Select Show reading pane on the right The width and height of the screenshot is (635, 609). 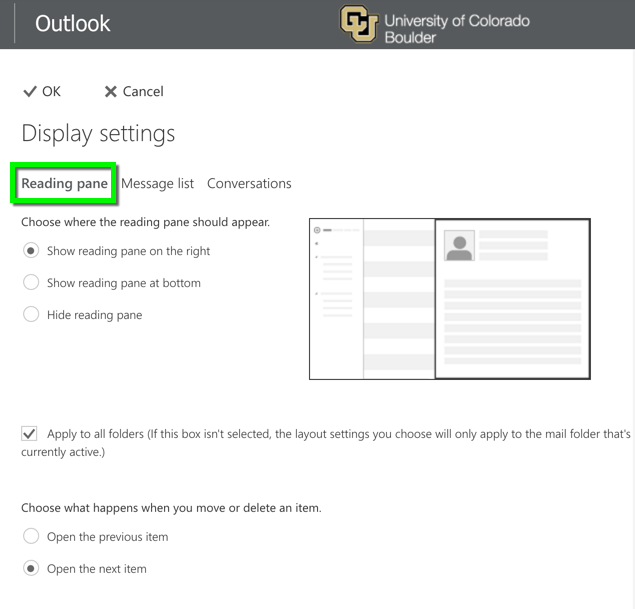31,251
